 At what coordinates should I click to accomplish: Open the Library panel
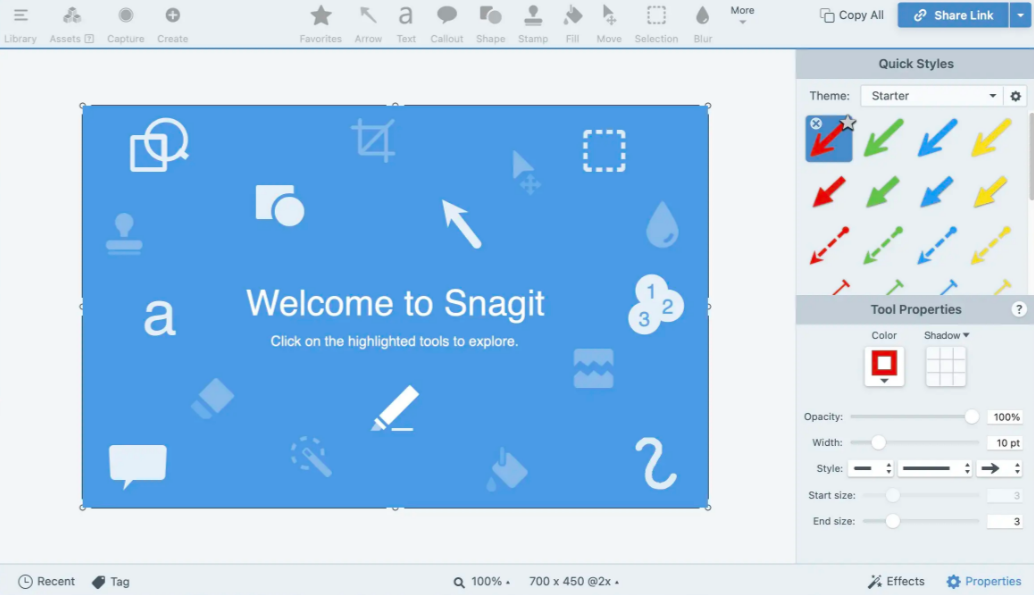(20, 24)
